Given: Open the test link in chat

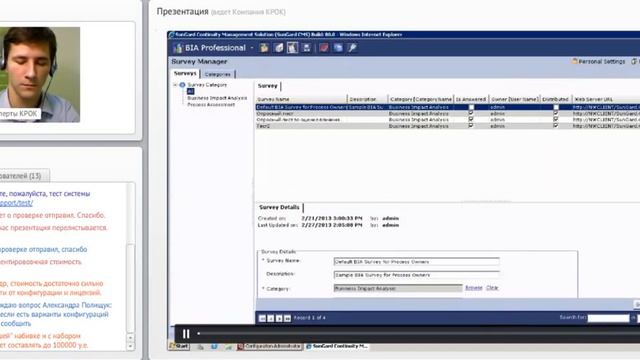Looking at the screenshot, I should [x=16, y=203].
